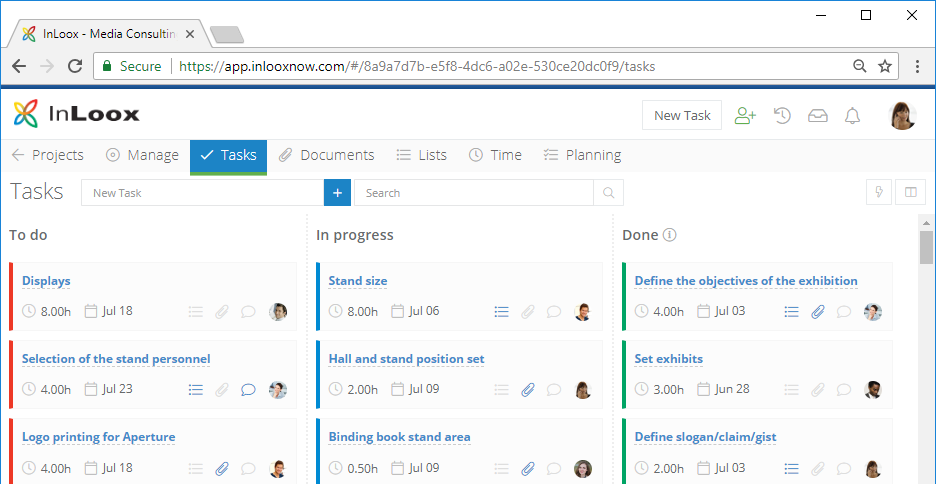Viewport: 936px width, 484px height.
Task: Click the info icon beside Done
Action: 670,235
